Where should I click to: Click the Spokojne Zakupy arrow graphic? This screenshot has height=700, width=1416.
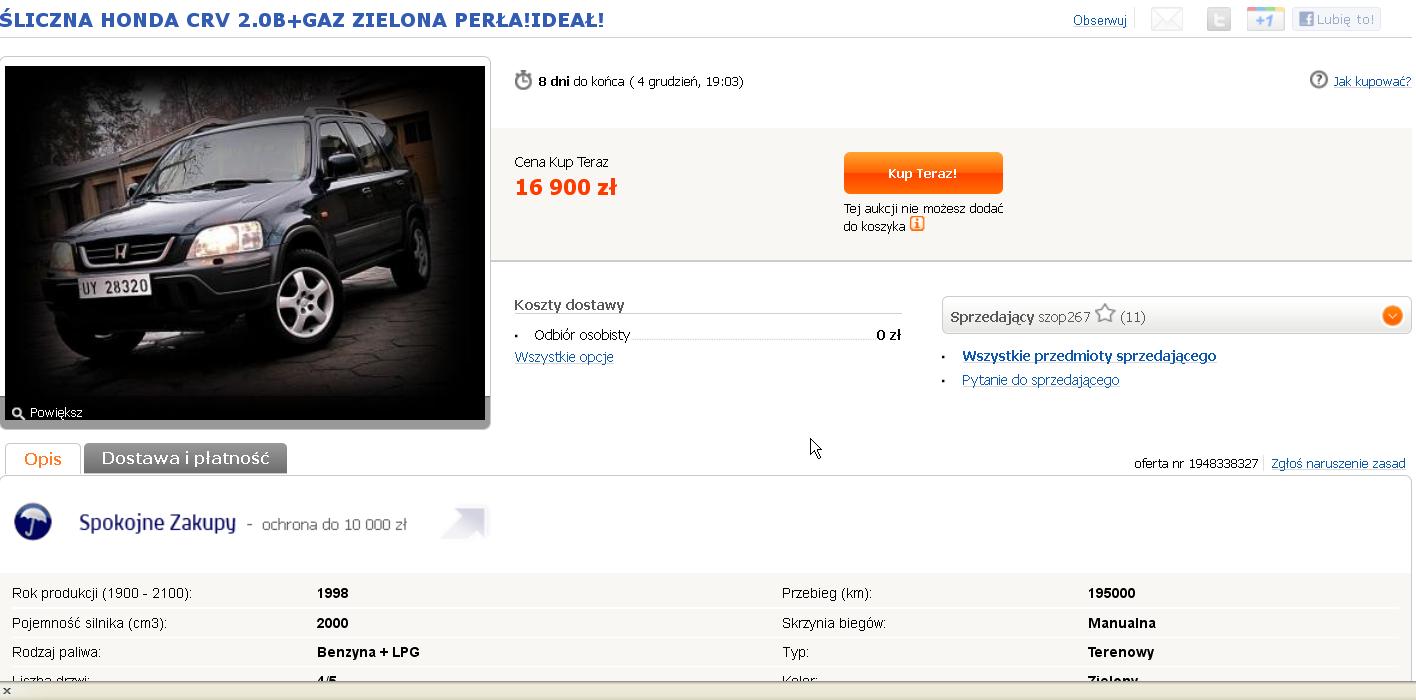point(463,523)
